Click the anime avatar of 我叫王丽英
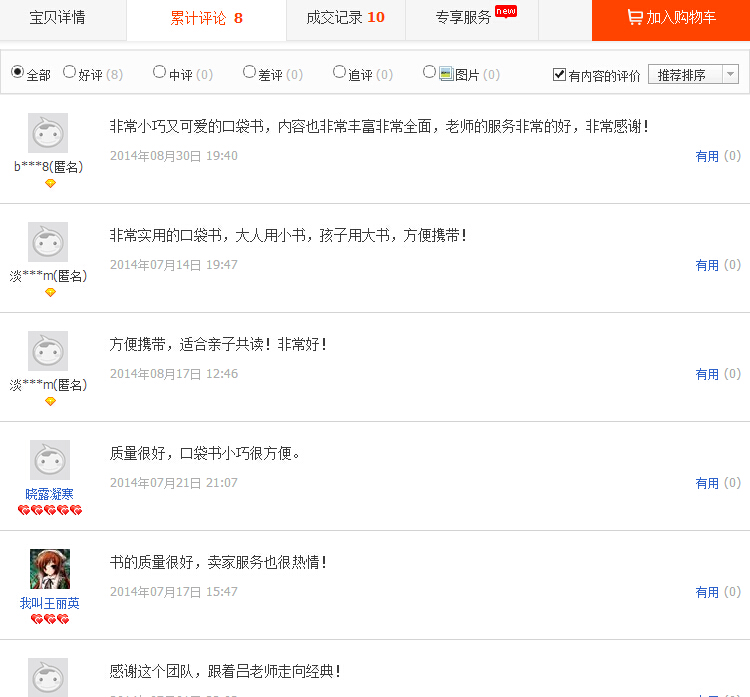Image resolution: width=750 pixels, height=697 pixels. point(50,569)
